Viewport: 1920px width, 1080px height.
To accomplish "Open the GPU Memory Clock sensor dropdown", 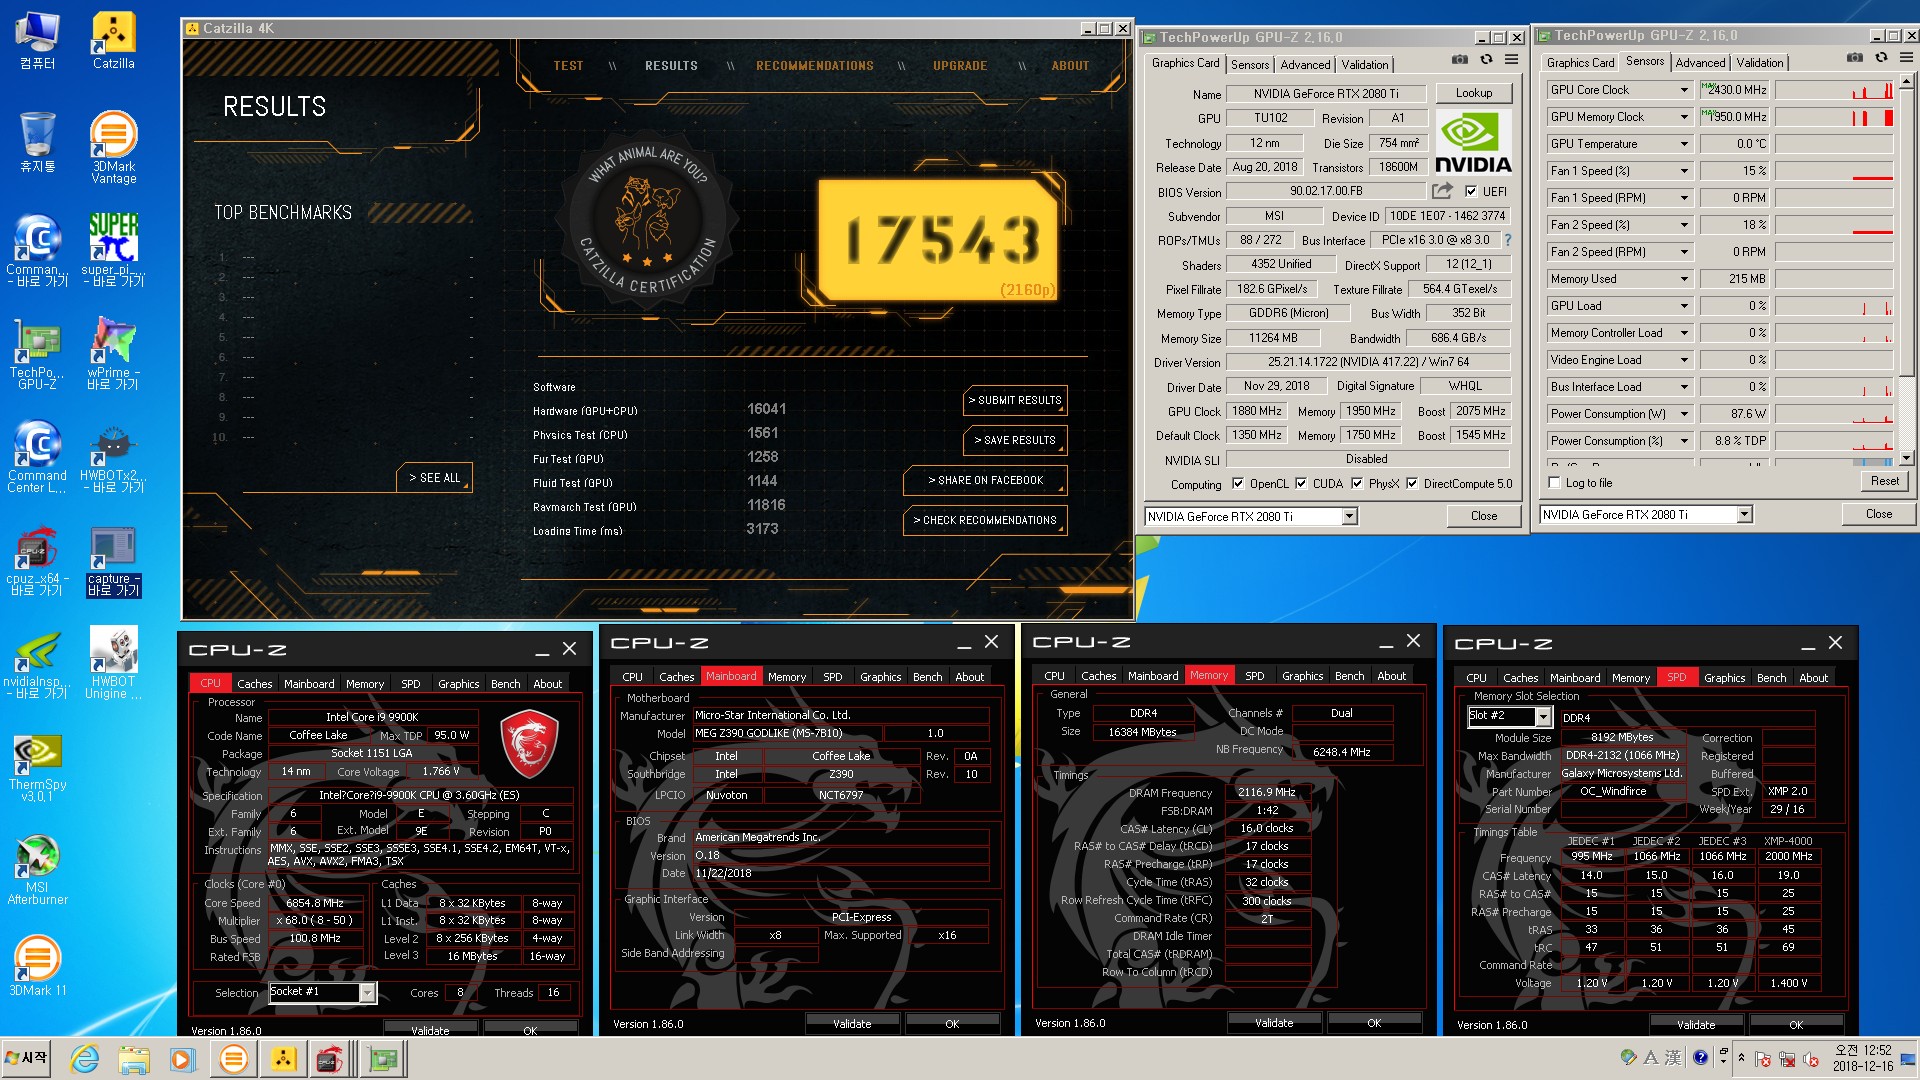I will coord(1684,117).
